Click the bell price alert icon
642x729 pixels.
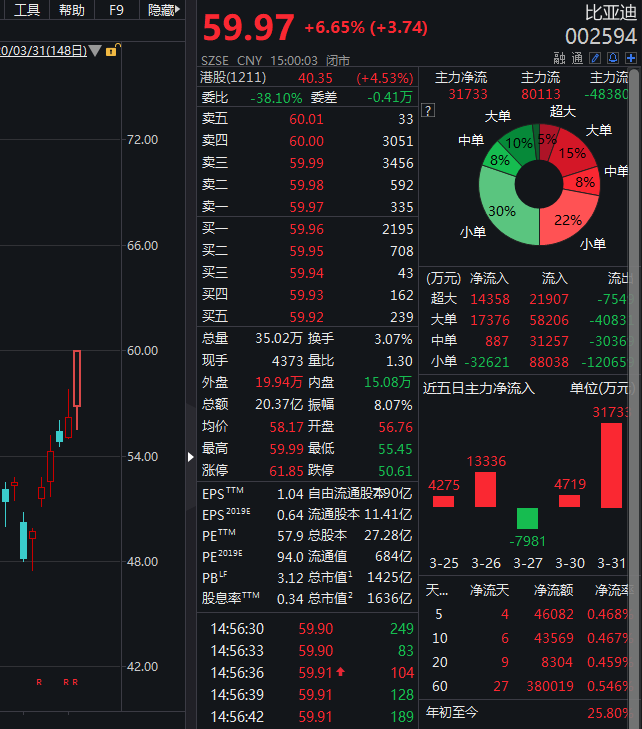tap(612, 59)
